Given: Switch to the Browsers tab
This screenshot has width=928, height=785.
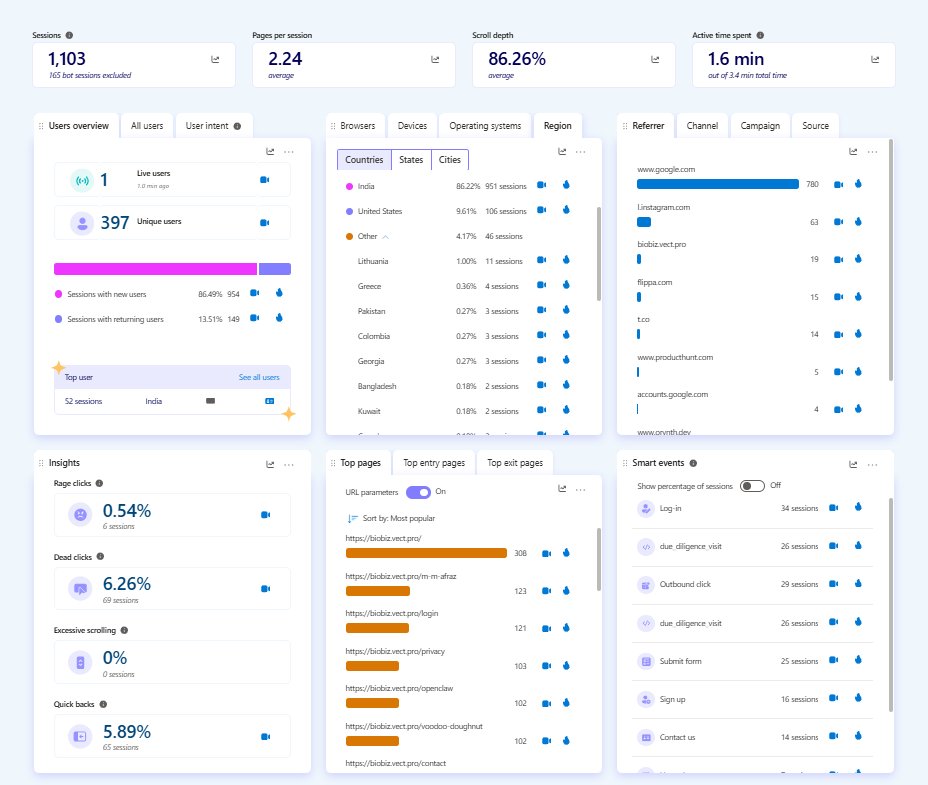Looking at the screenshot, I should coord(357,126).
